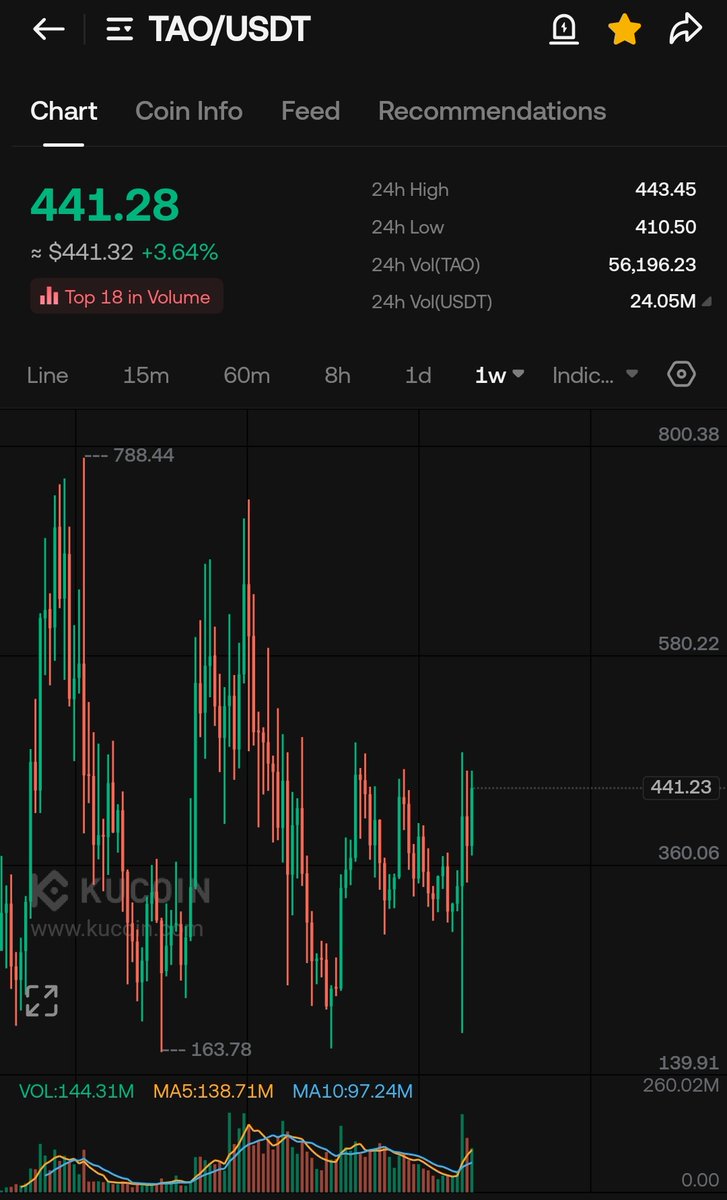
Task: Expand the 24h Vol(USDT) 24.05M value
Action: click(669, 301)
